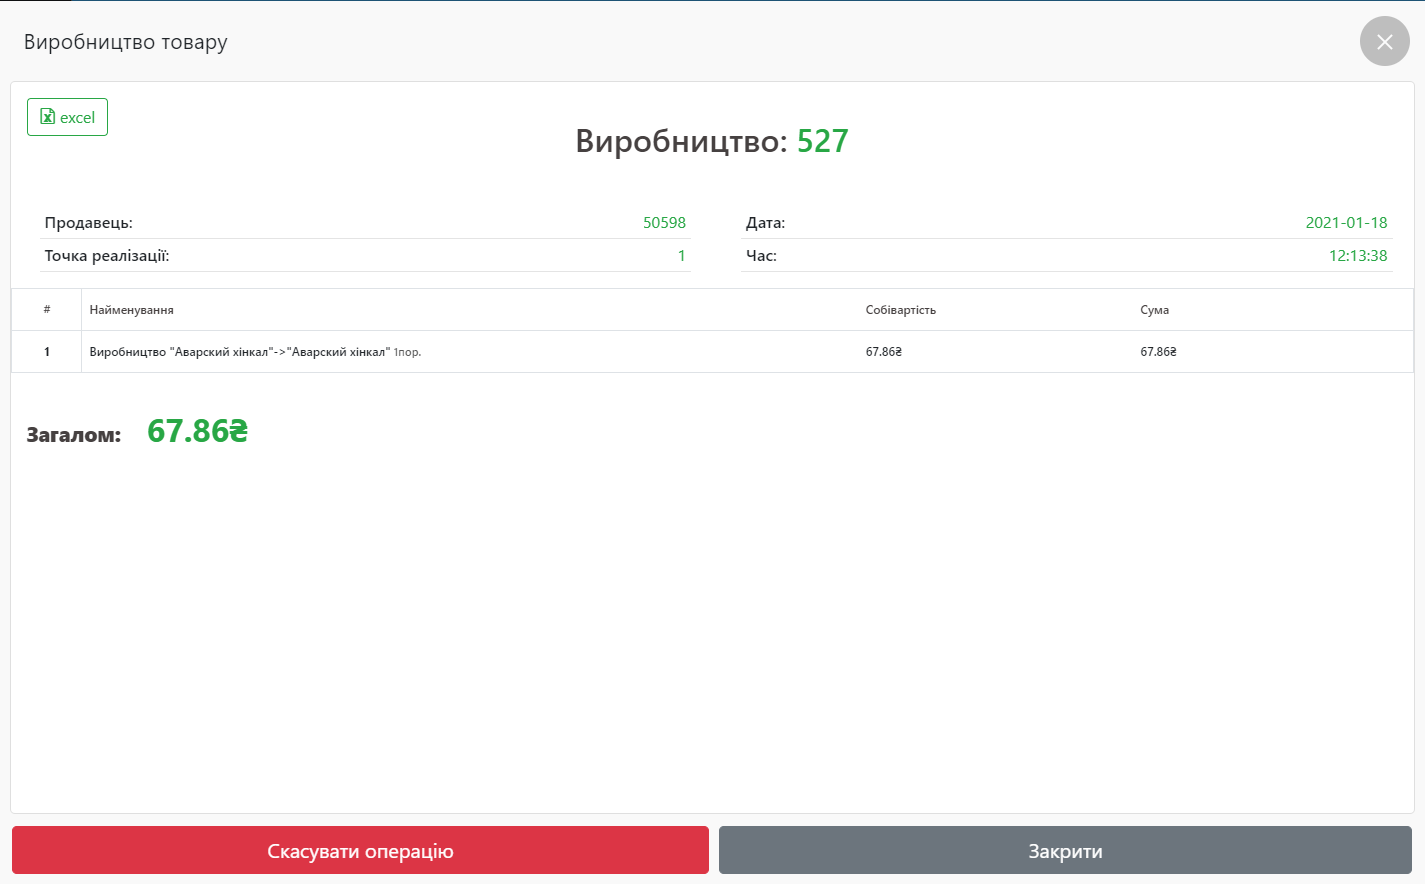The width and height of the screenshot is (1425, 884).
Task: Click the excel export icon button
Action: tap(67, 117)
